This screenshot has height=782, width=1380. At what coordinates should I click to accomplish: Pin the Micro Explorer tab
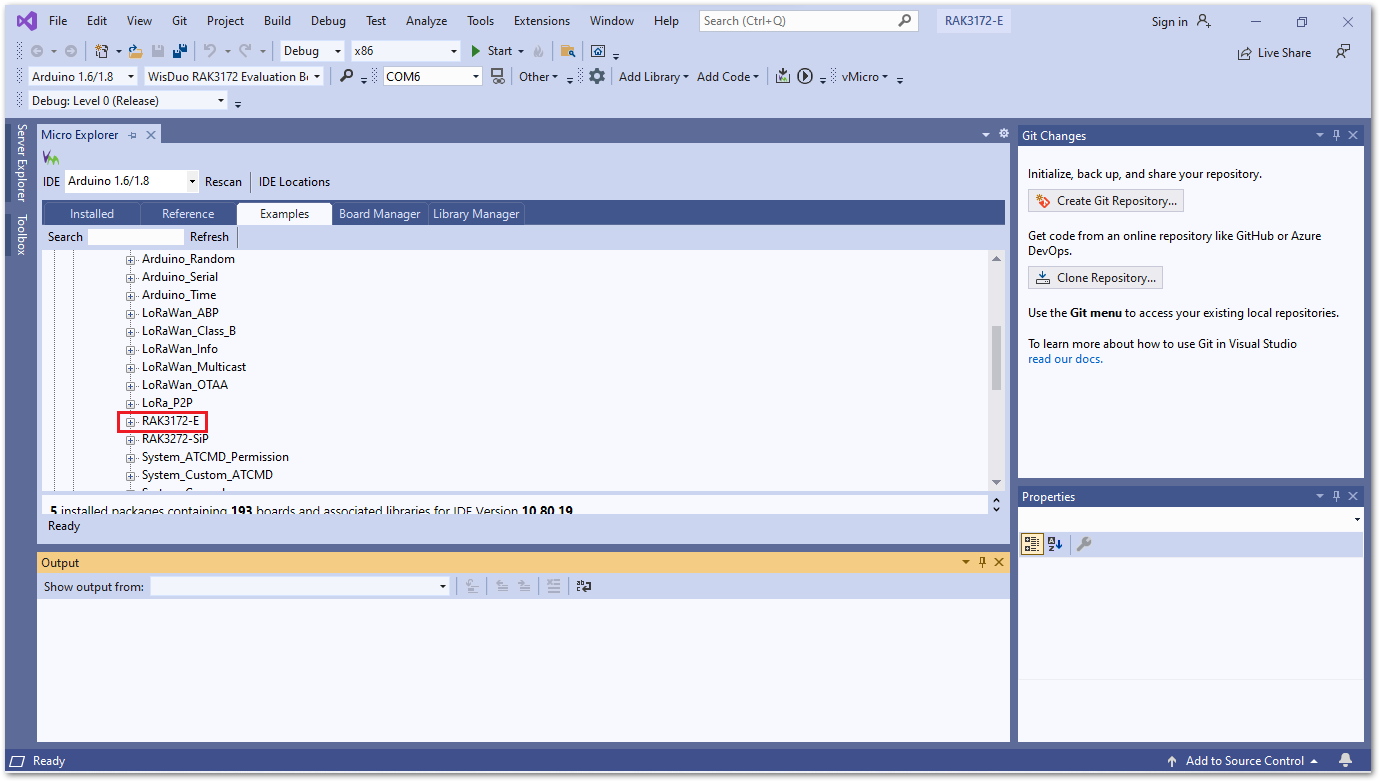point(133,135)
